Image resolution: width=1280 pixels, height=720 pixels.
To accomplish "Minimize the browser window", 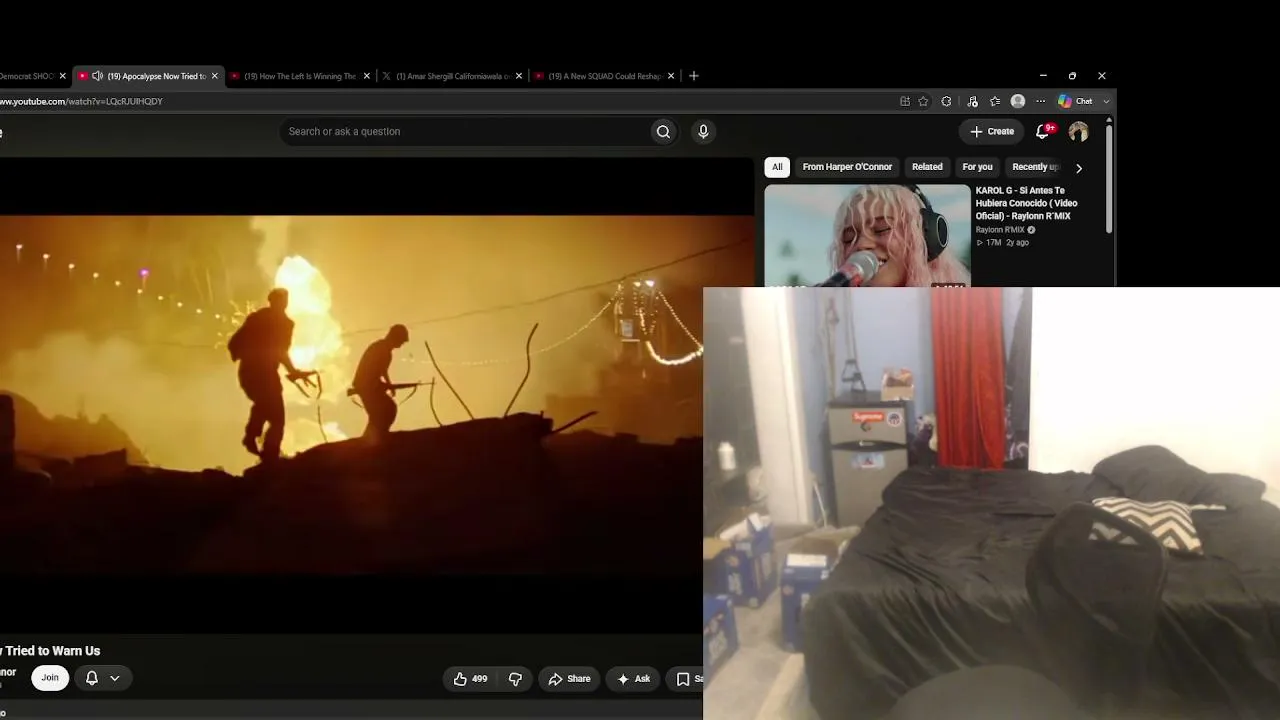I will click(x=1043, y=76).
